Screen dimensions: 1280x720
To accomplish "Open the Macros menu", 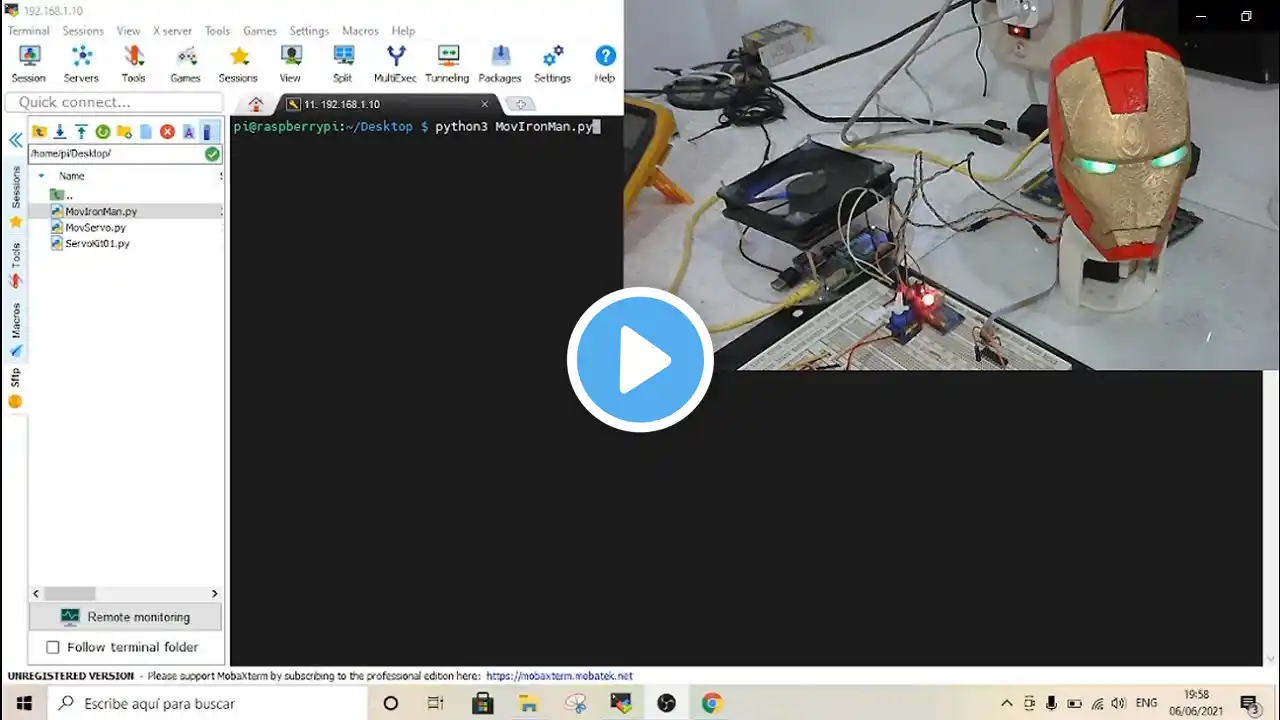I will pyautogui.click(x=360, y=31).
